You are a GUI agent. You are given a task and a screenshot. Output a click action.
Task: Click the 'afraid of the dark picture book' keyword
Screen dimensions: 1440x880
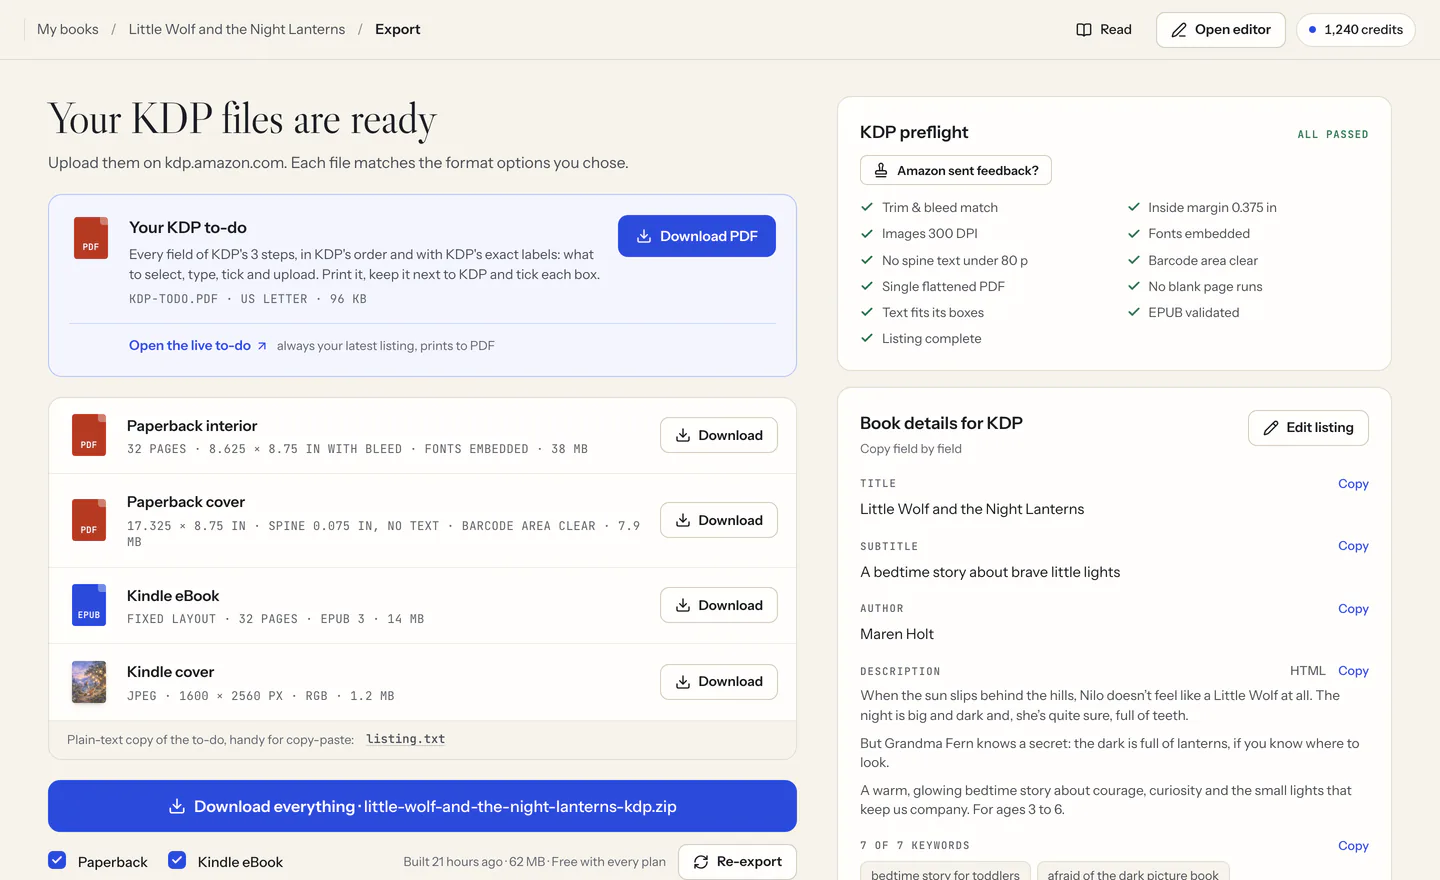(x=1133, y=873)
